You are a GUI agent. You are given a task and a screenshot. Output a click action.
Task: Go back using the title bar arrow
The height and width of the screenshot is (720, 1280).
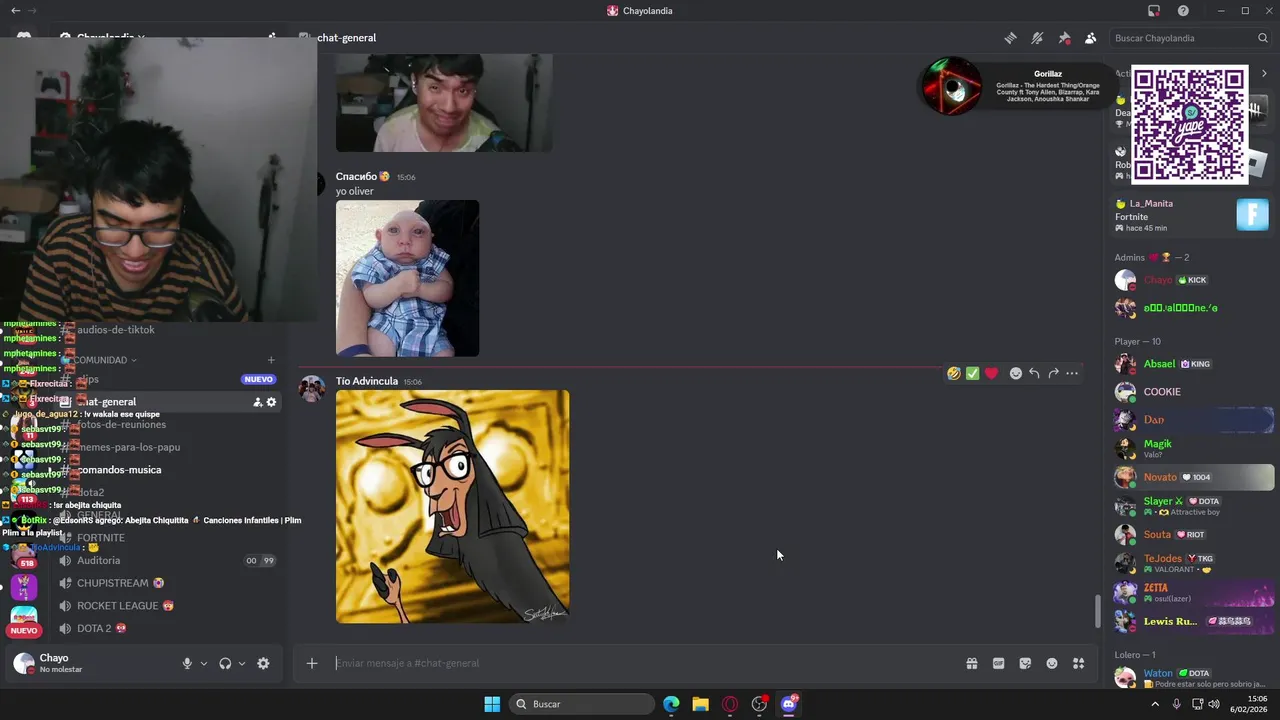tap(15, 11)
